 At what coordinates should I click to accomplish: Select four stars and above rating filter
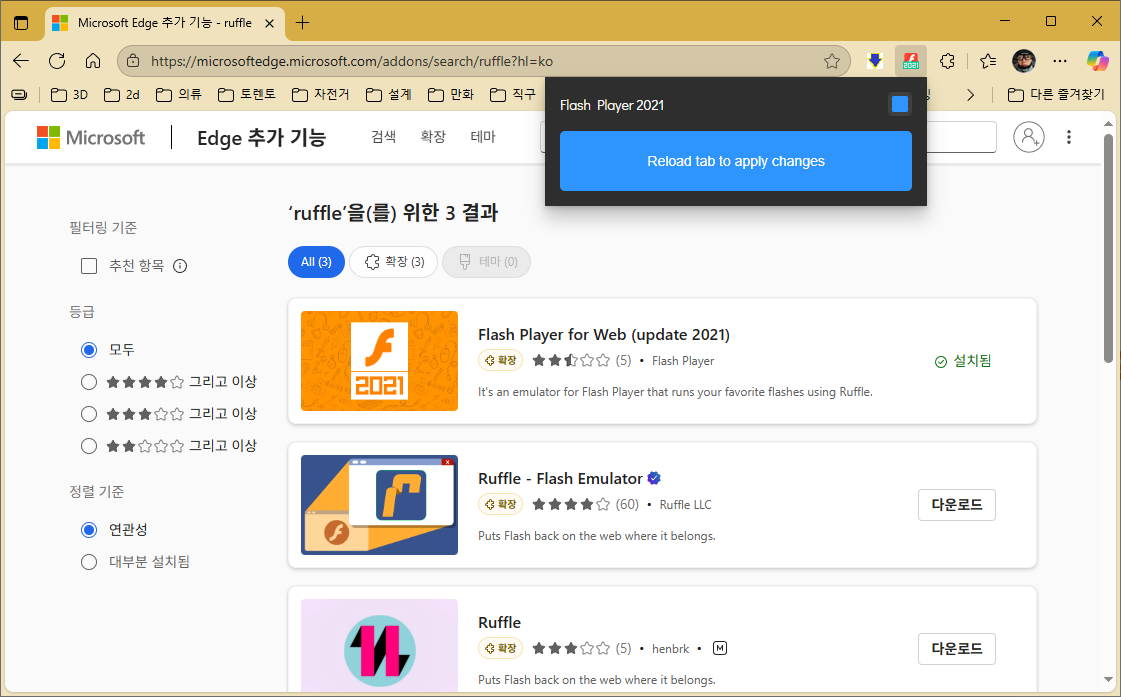point(89,382)
